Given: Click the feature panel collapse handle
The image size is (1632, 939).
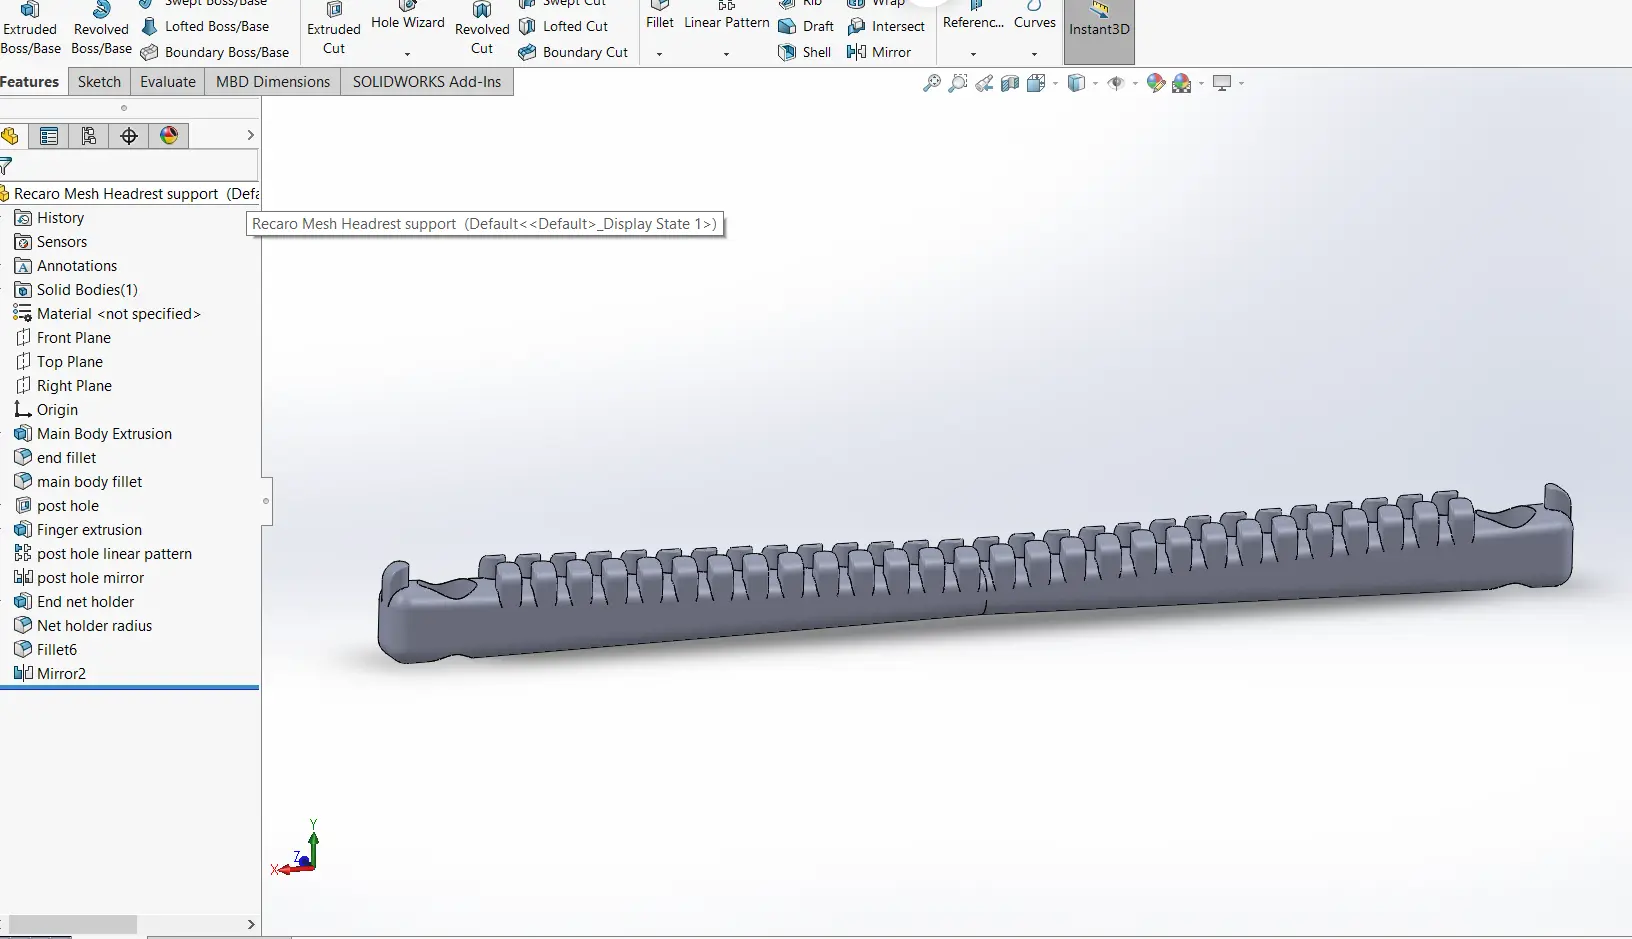Looking at the screenshot, I should pyautogui.click(x=266, y=501).
